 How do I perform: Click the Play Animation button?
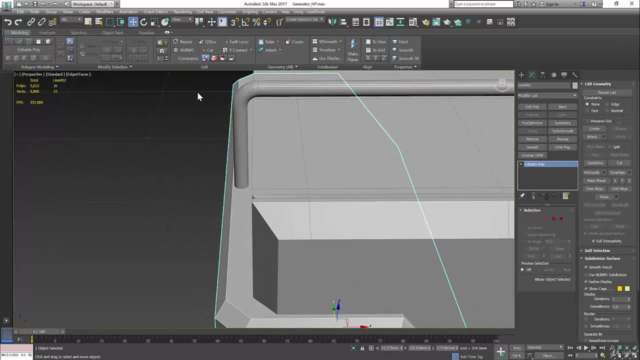click(586, 348)
